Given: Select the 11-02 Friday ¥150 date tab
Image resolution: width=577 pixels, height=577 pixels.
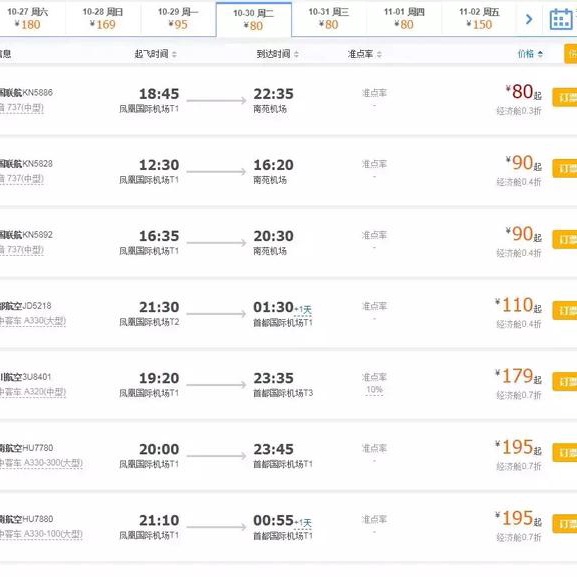Looking at the screenshot, I should click(479, 18).
